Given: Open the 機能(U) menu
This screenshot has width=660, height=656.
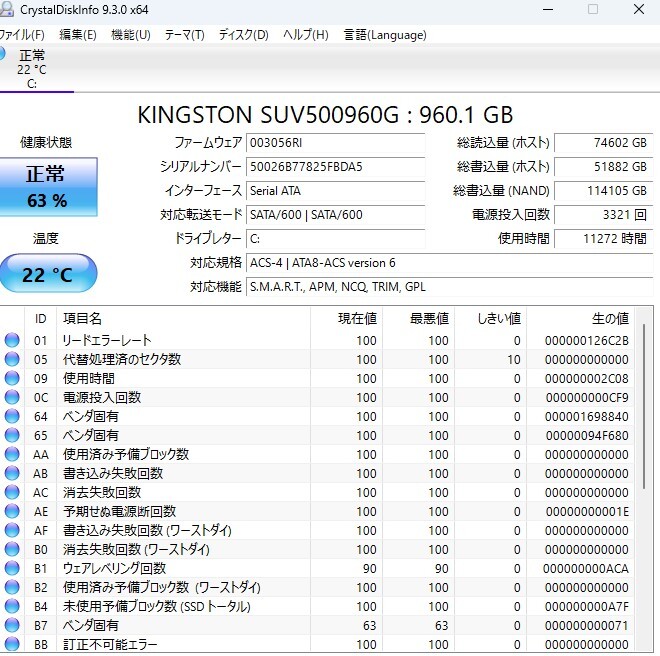Looking at the screenshot, I should (131, 35).
